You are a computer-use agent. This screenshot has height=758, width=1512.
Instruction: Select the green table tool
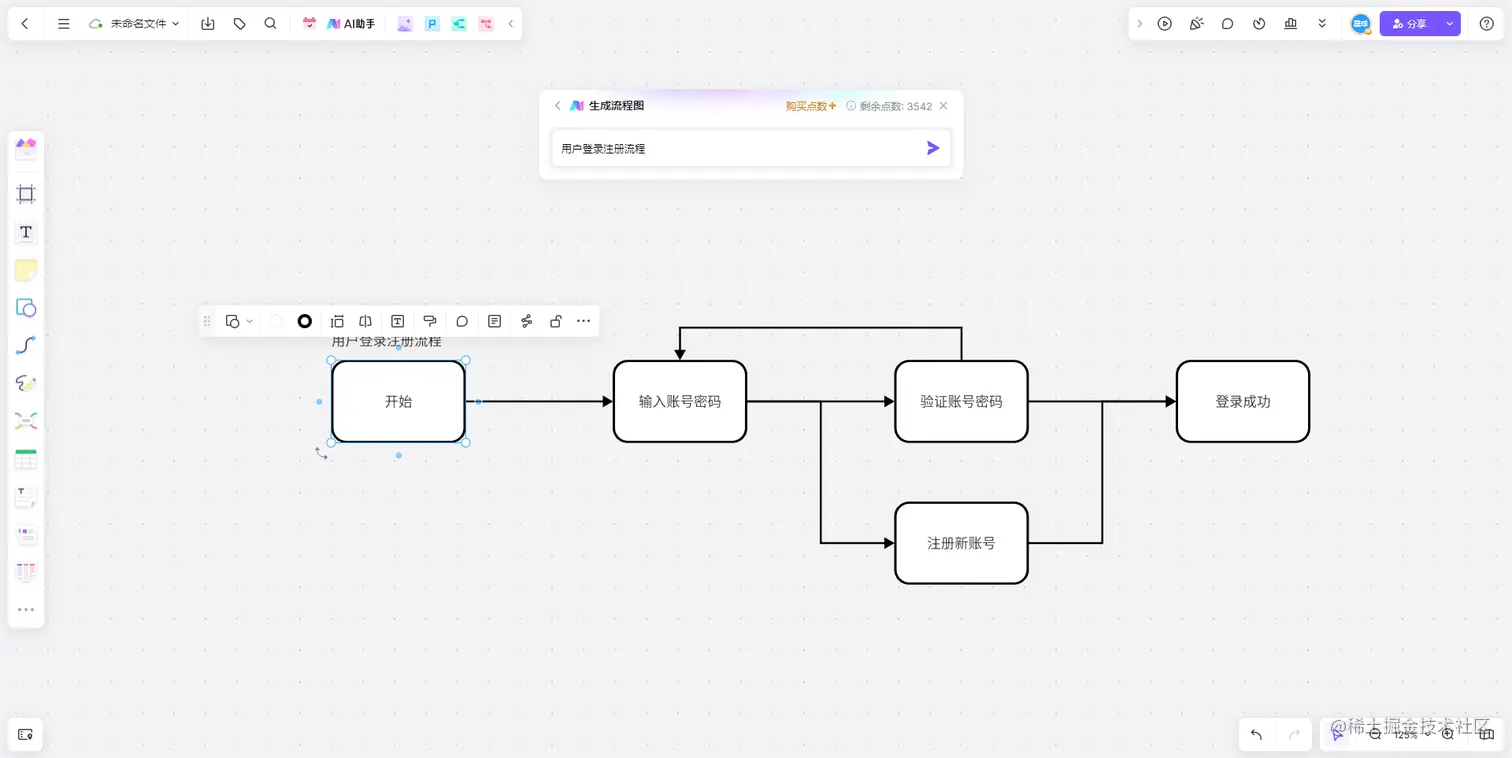(x=26, y=460)
